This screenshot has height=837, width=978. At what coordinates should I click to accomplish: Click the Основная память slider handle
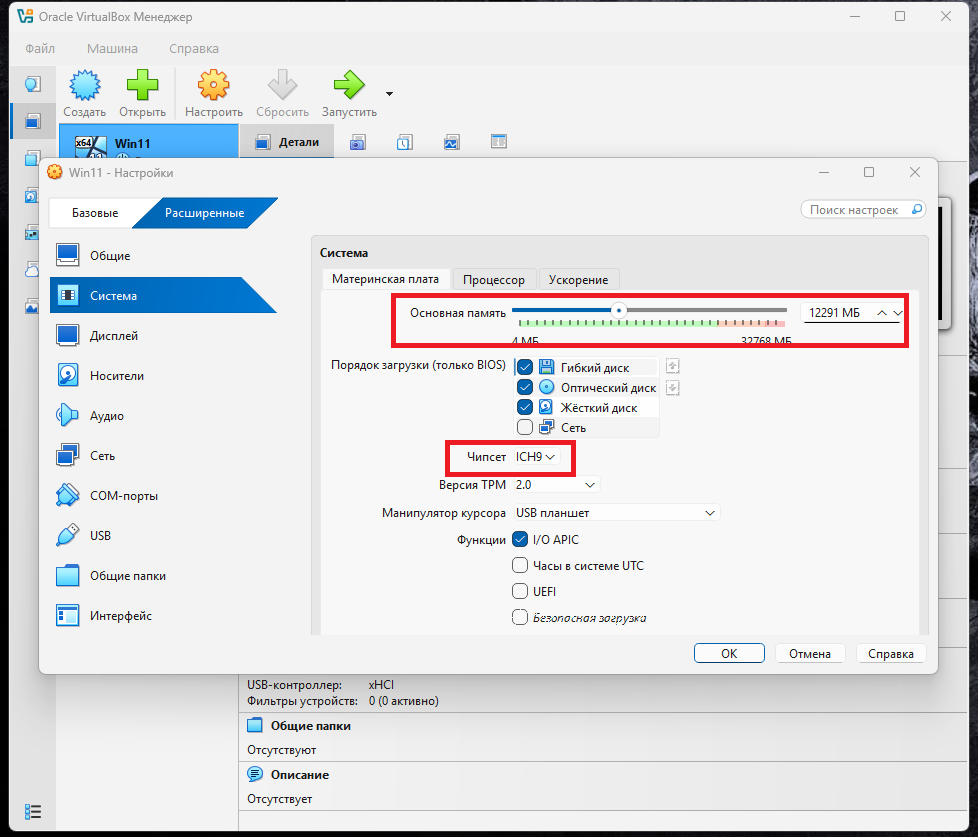point(619,310)
